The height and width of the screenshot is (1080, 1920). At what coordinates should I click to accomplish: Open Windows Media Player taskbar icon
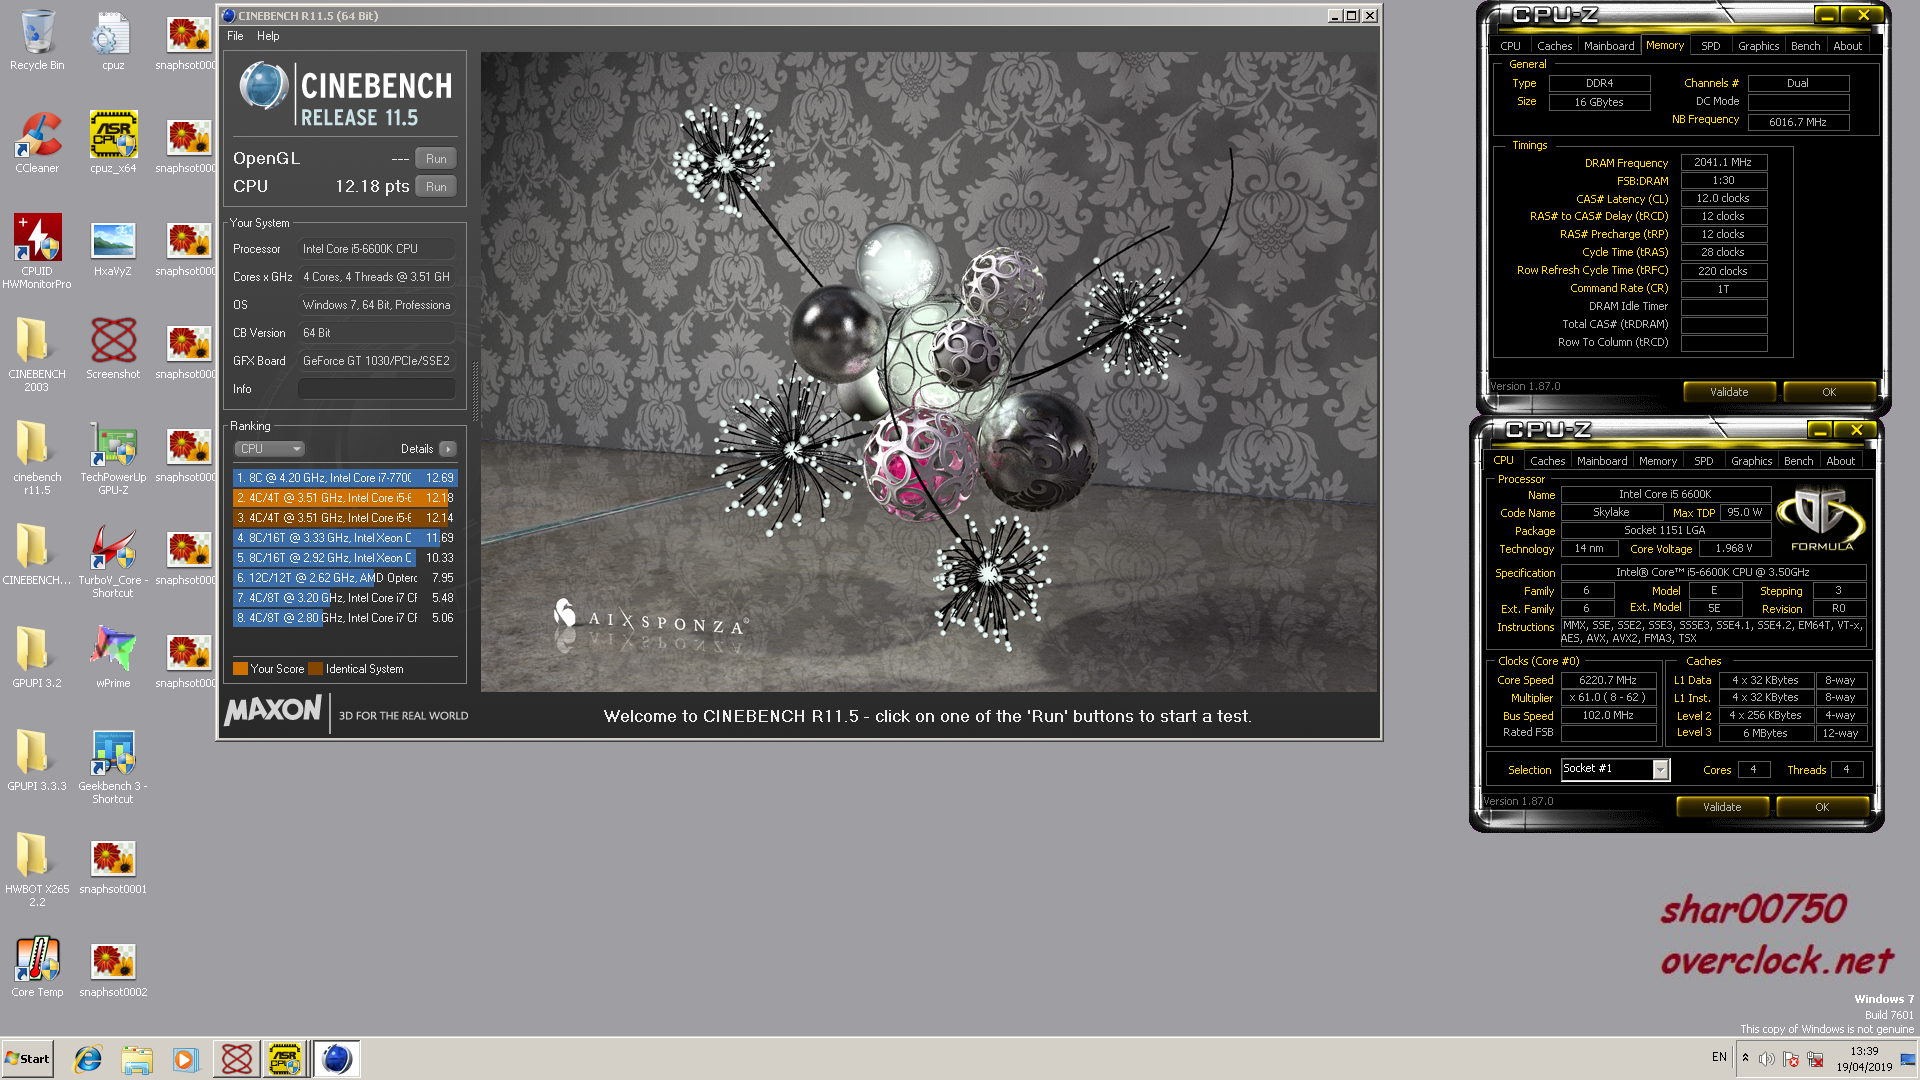pos(186,1059)
